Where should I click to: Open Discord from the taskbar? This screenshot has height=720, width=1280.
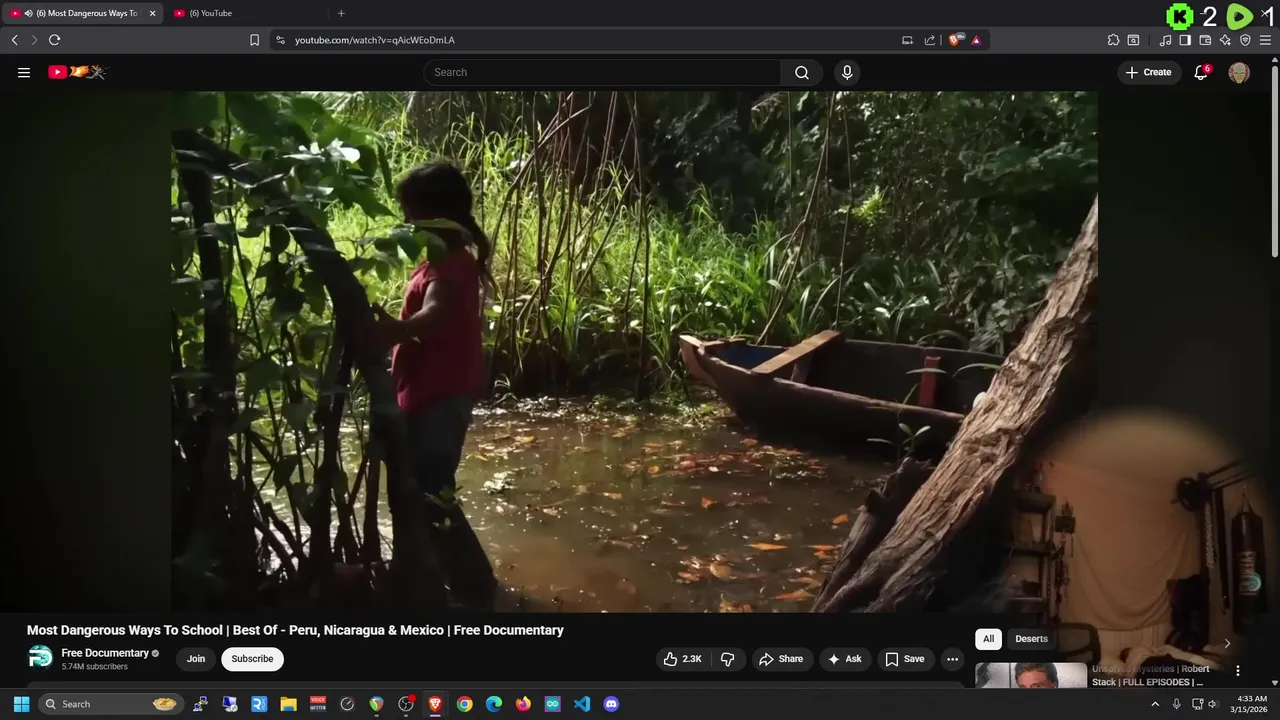pos(611,704)
